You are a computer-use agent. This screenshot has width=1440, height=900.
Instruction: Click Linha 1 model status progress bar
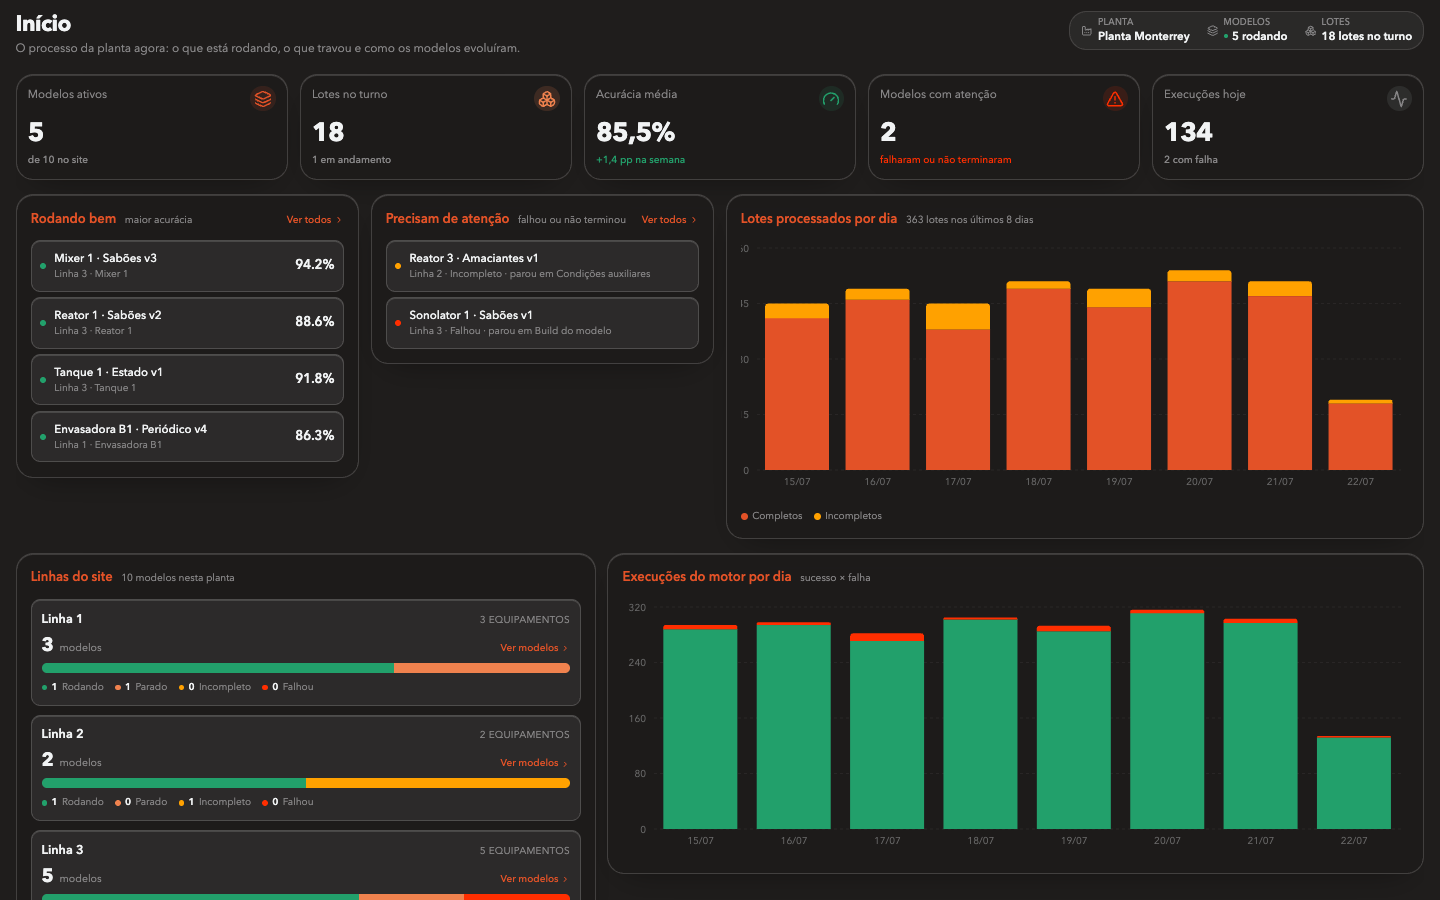(x=306, y=668)
